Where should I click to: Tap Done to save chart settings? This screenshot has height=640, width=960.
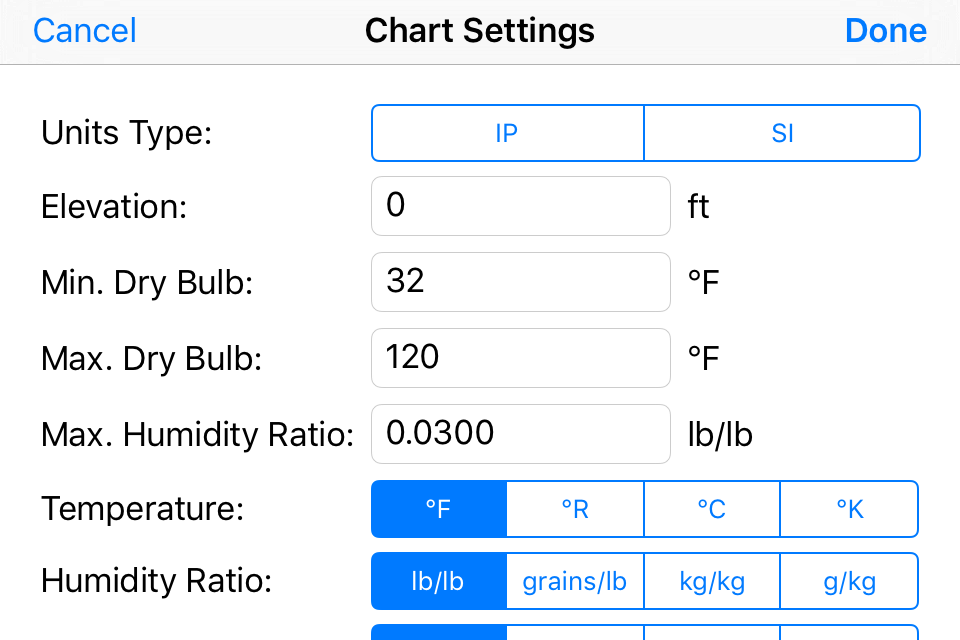click(x=885, y=31)
